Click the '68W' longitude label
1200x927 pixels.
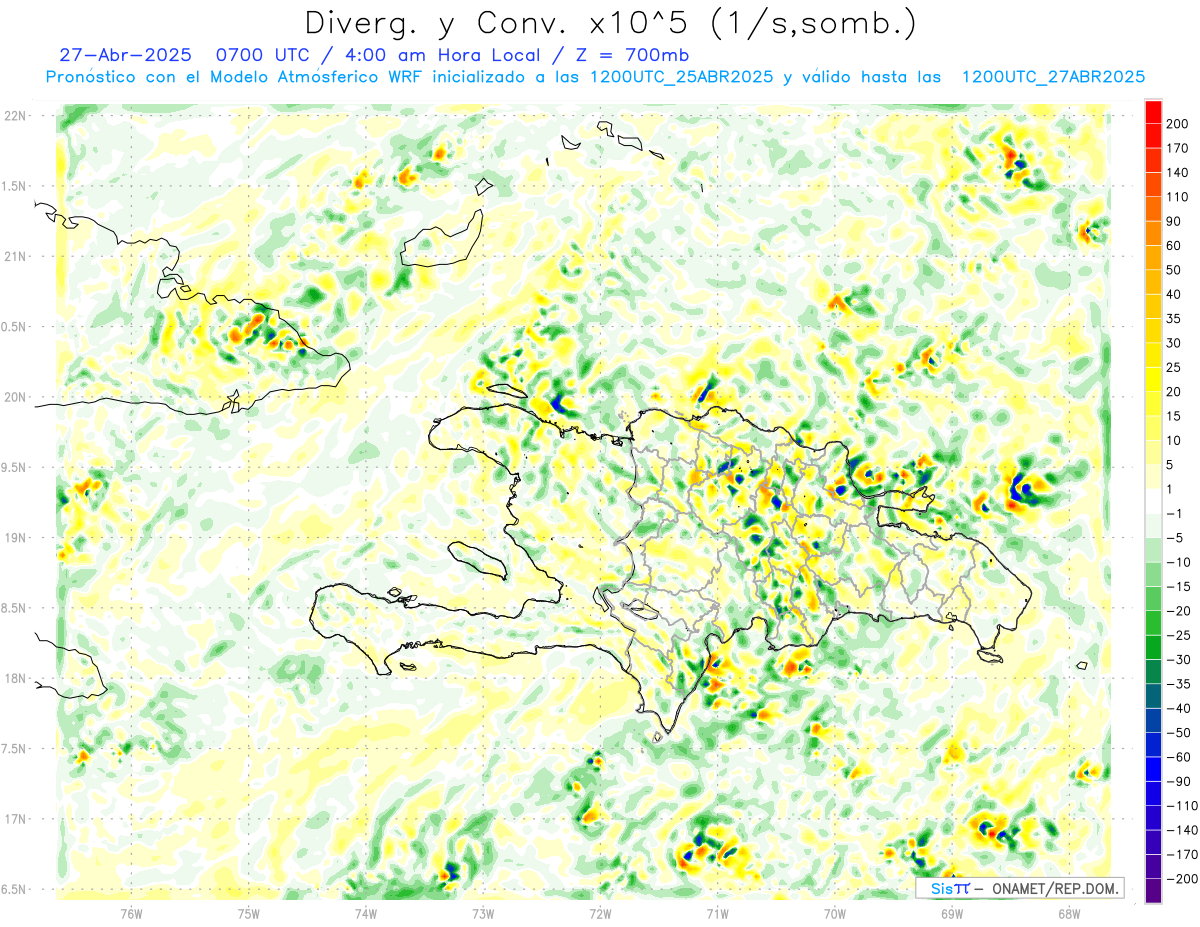coord(1069,912)
